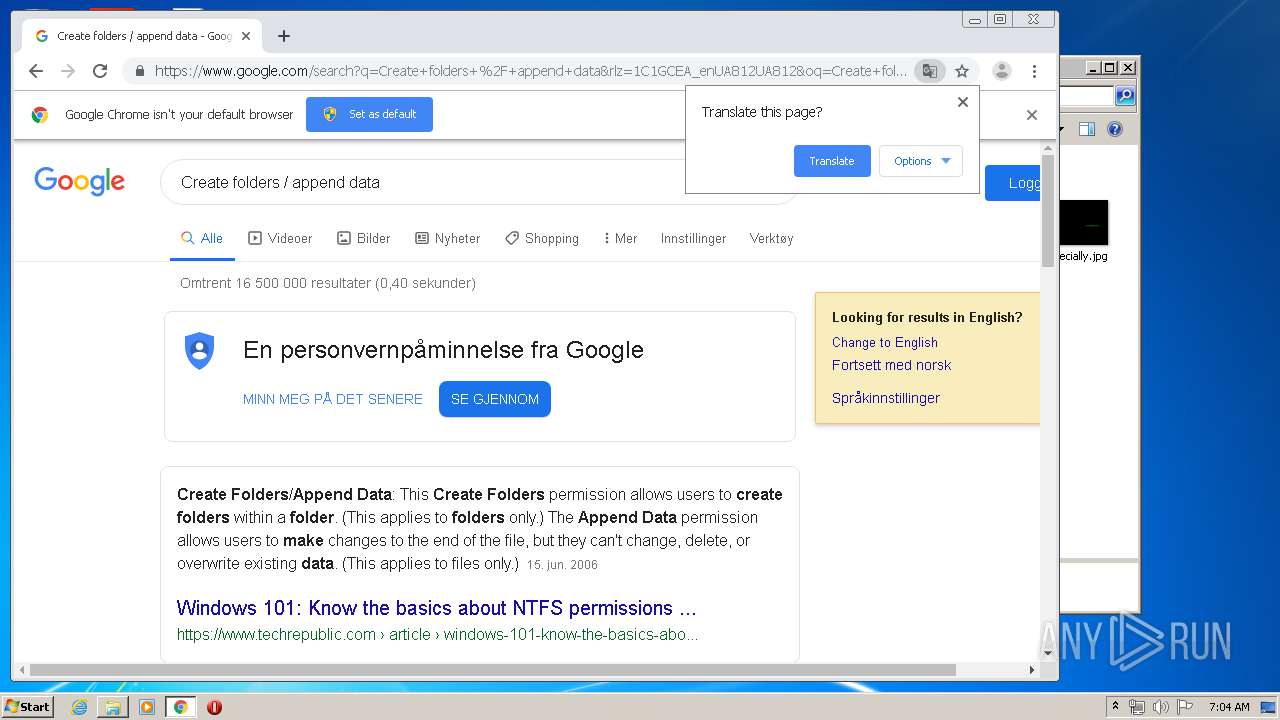Open Språkinnstillinger link
Image resolution: width=1280 pixels, height=720 pixels.
coord(886,398)
